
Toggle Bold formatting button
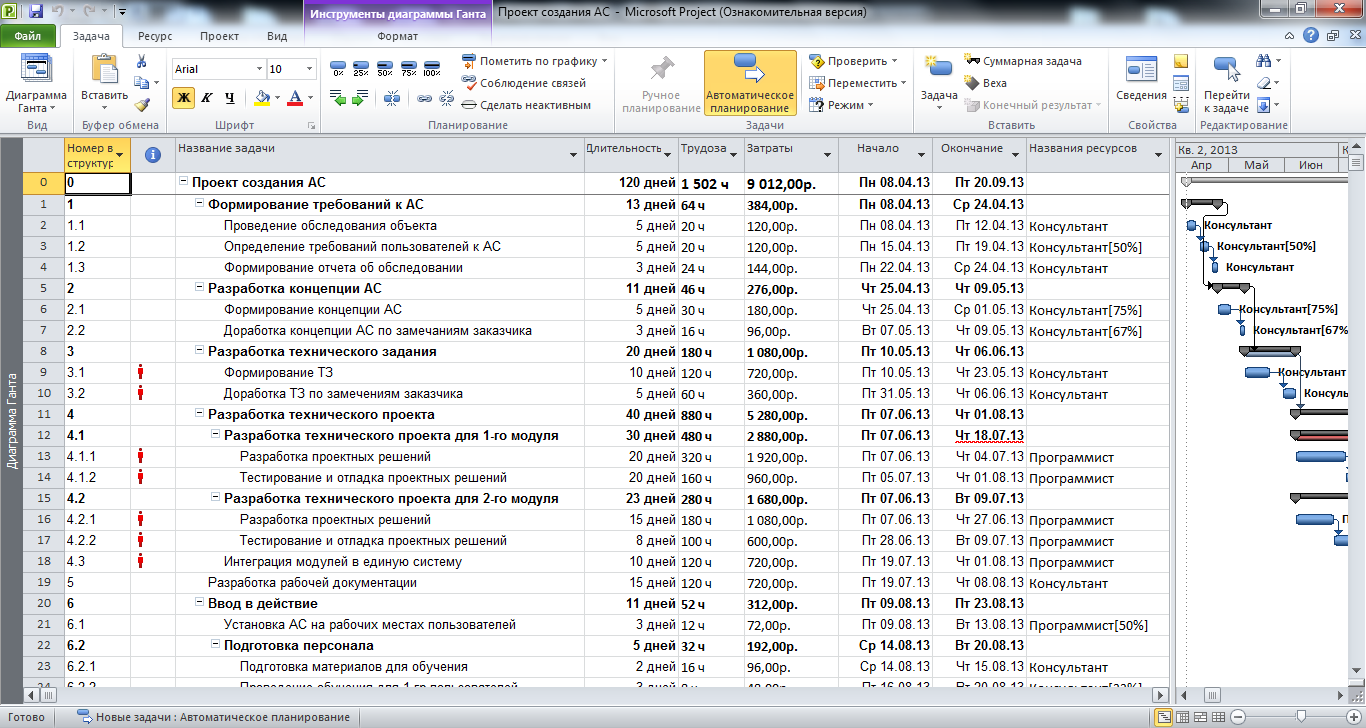183,98
